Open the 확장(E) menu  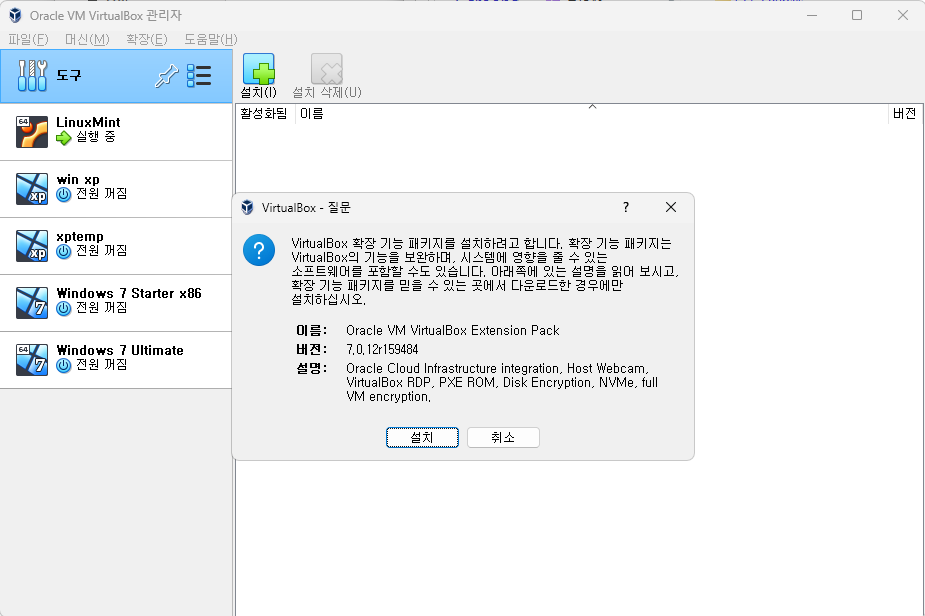[x=147, y=40]
